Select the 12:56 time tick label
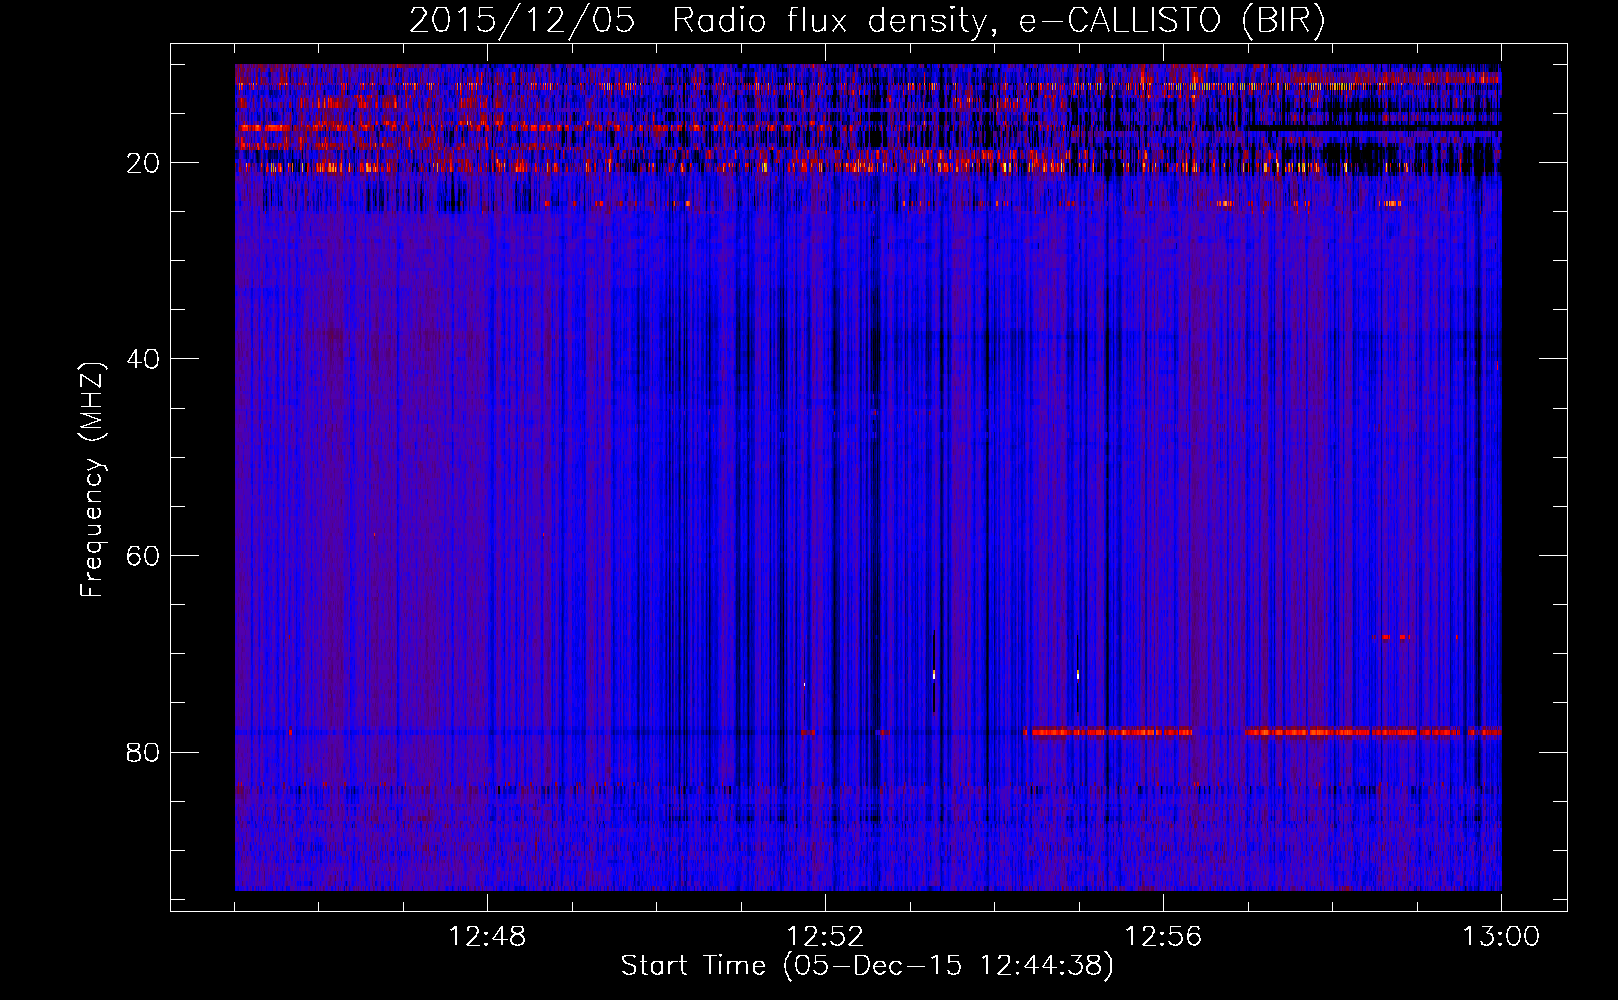1618x1000 pixels. [x=1163, y=937]
